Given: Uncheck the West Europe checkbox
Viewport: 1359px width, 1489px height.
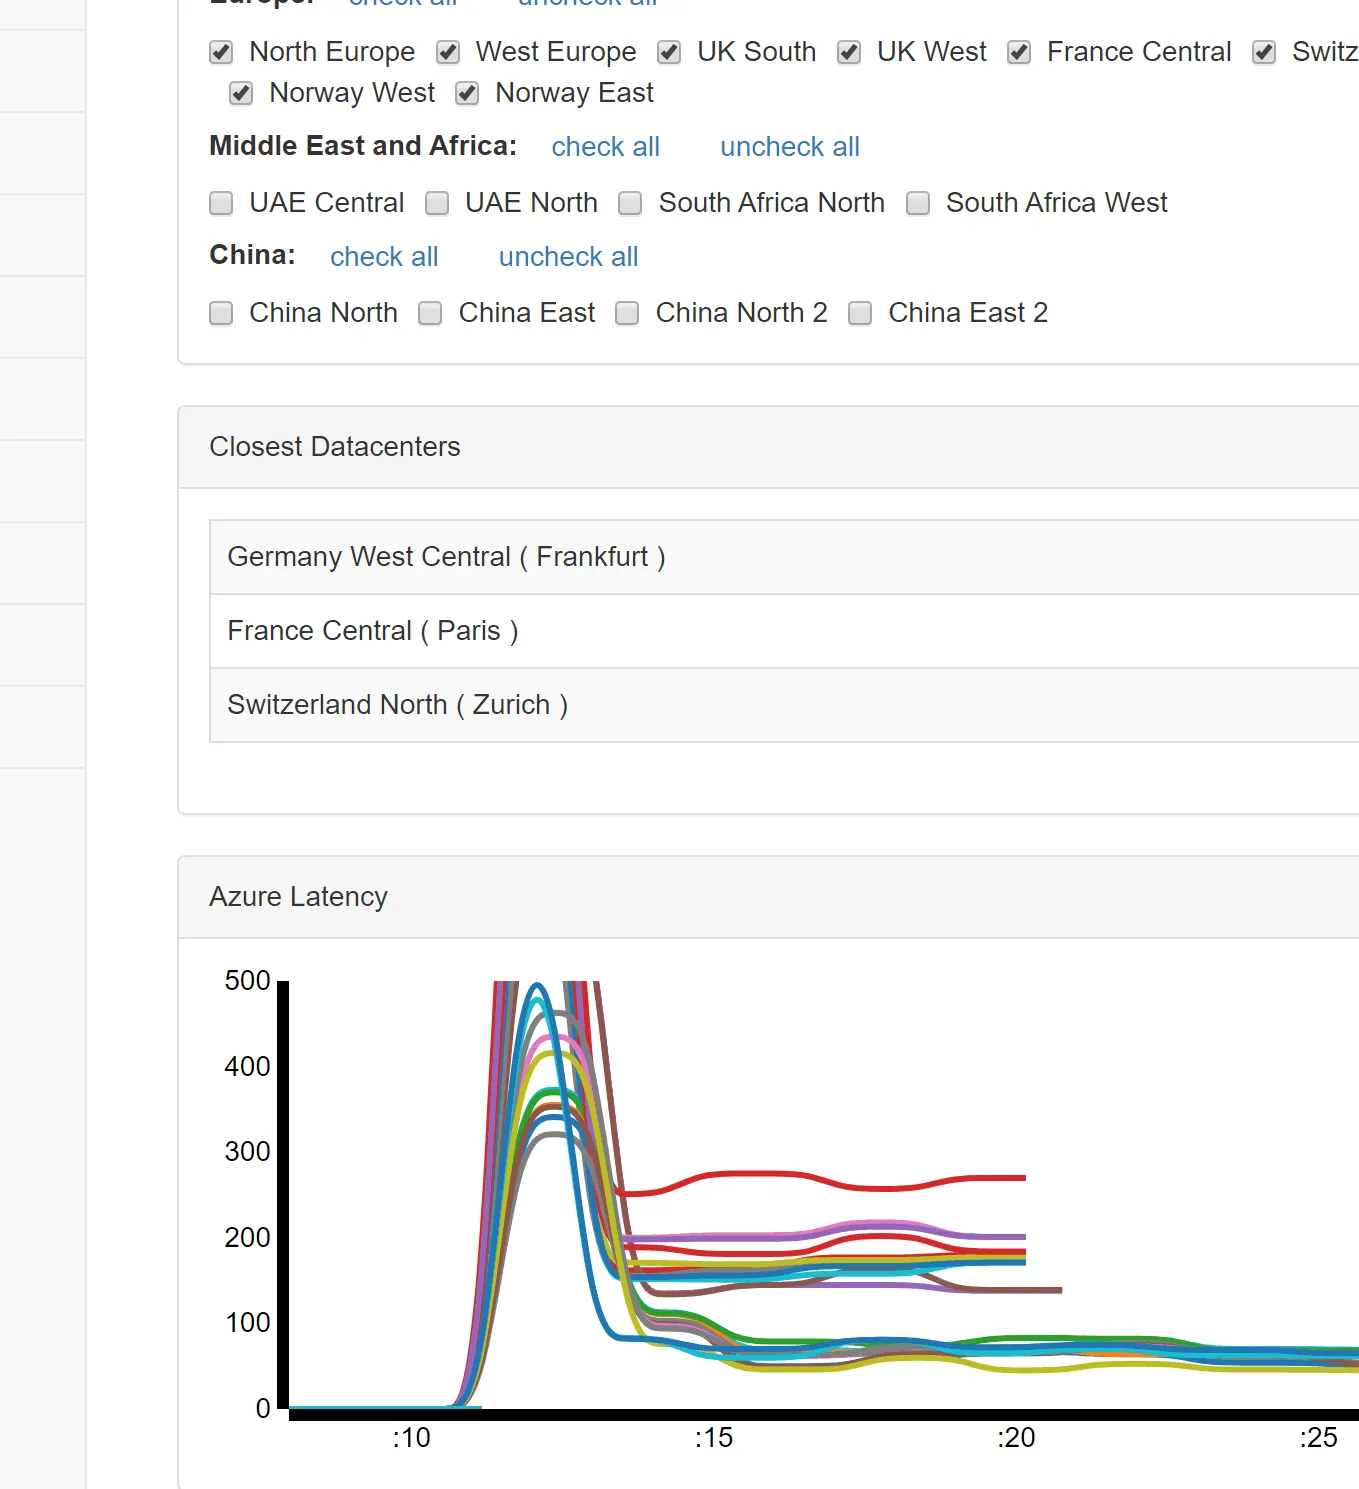Looking at the screenshot, I should pyautogui.click(x=448, y=53).
